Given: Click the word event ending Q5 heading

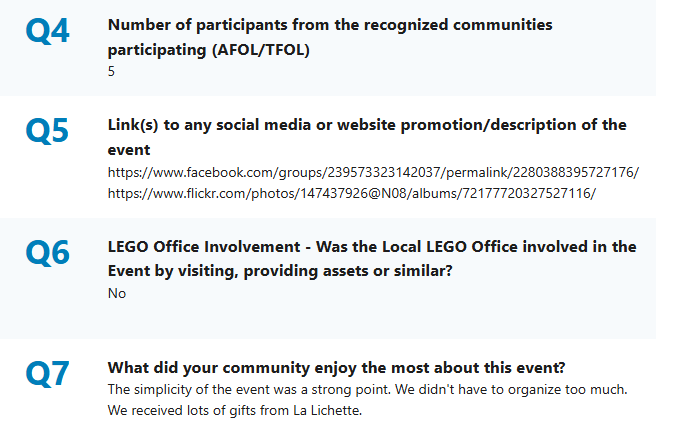Looking at the screenshot, I should pyautogui.click(x=129, y=150).
